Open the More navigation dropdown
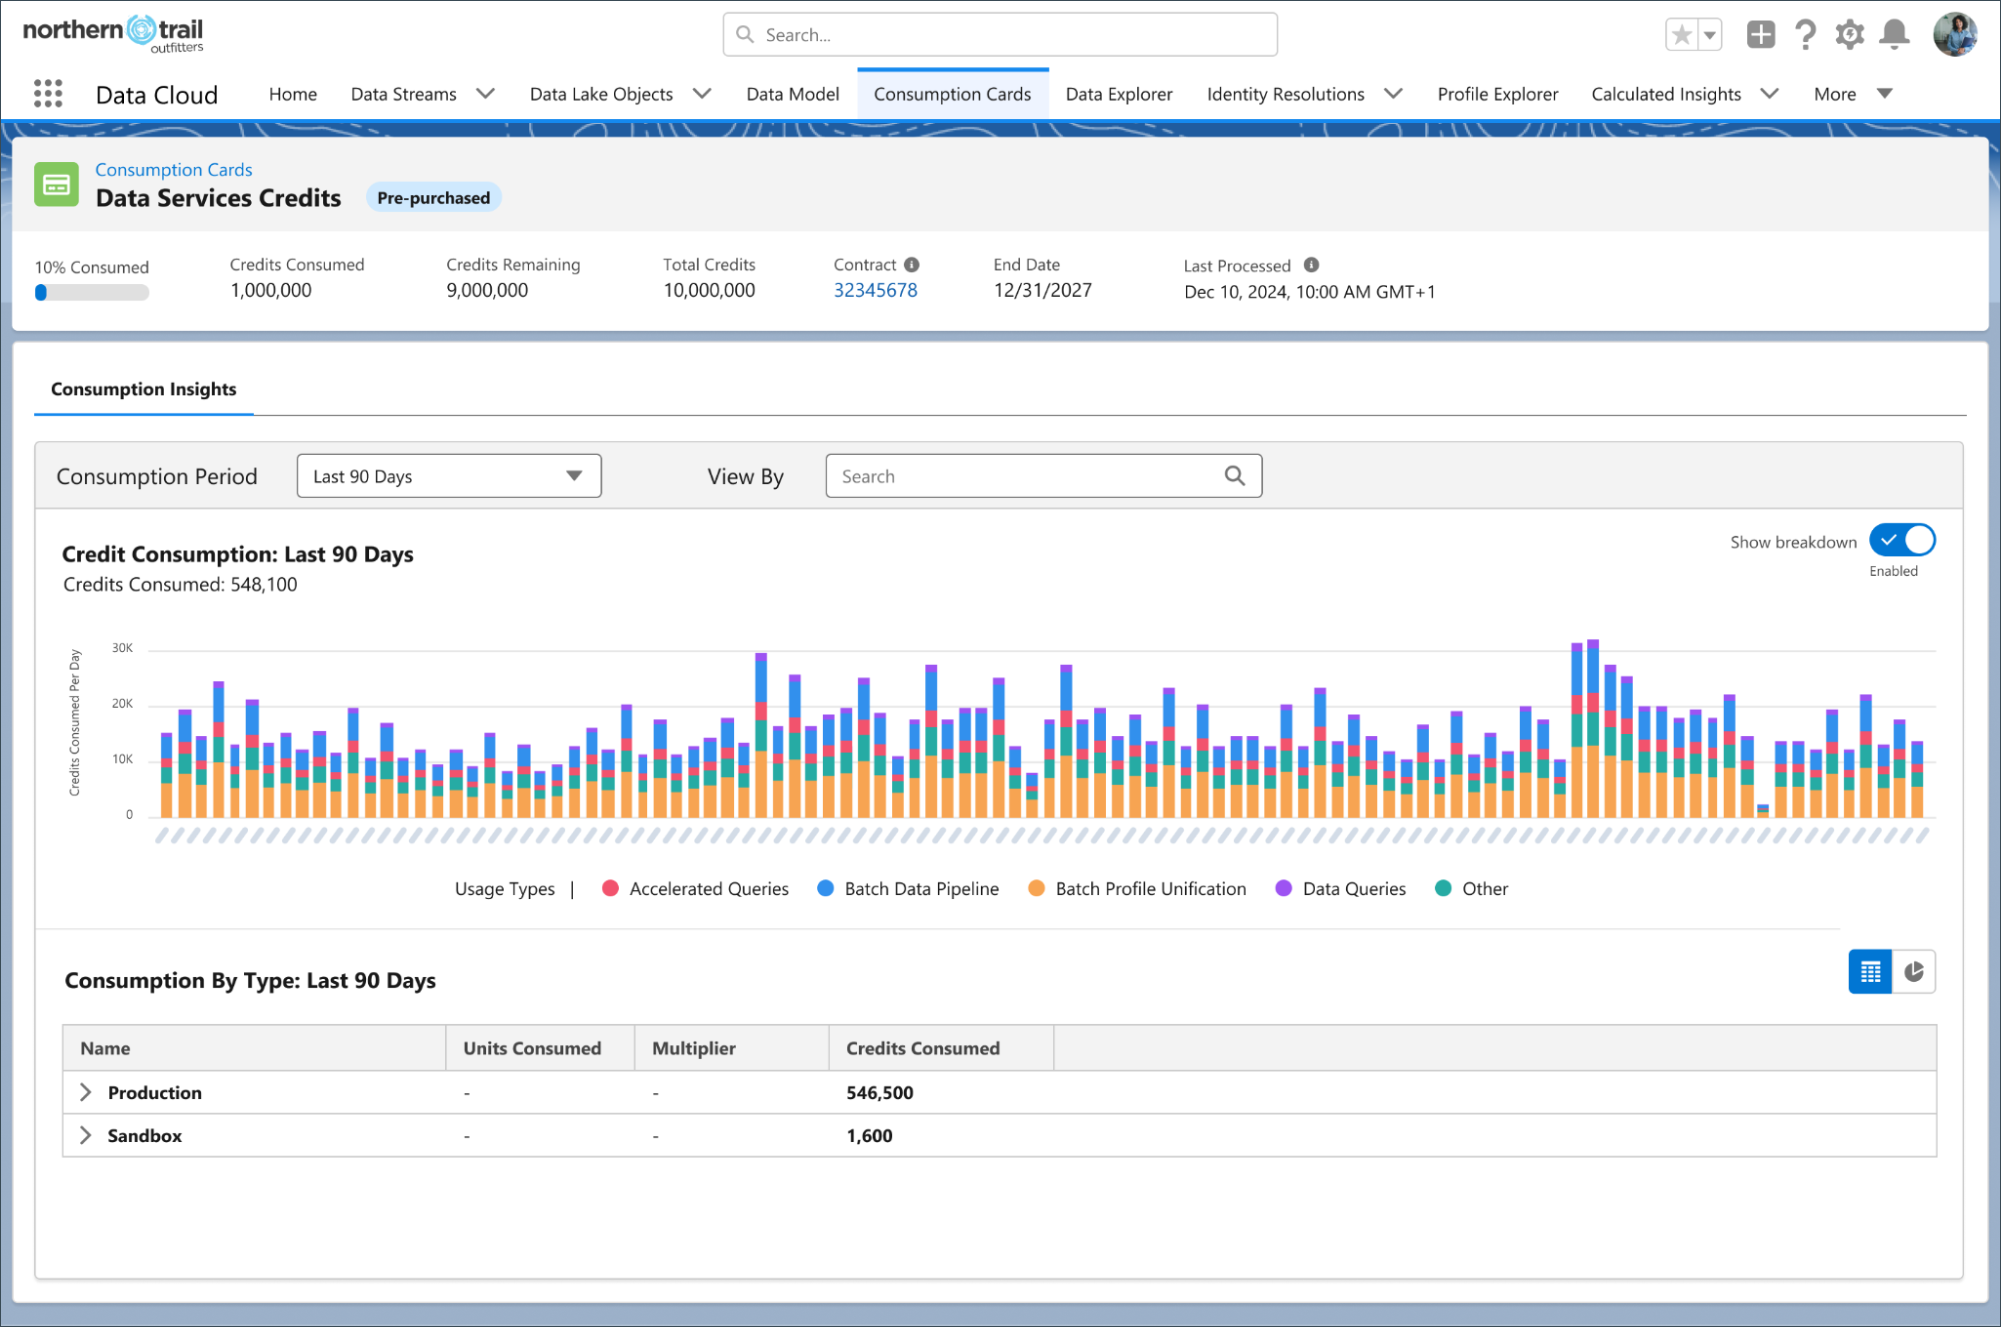2001x1327 pixels. click(x=1853, y=94)
